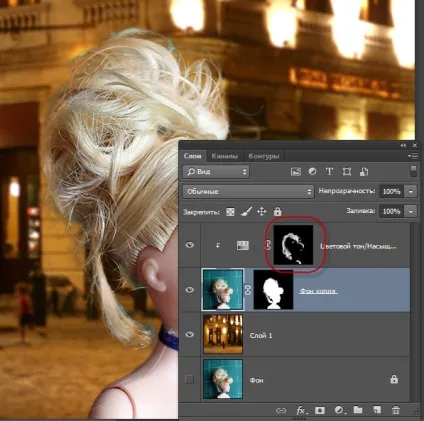This screenshot has width=424, height=421.
Task: Open the Вид filter type dropdown
Action: tap(216, 172)
